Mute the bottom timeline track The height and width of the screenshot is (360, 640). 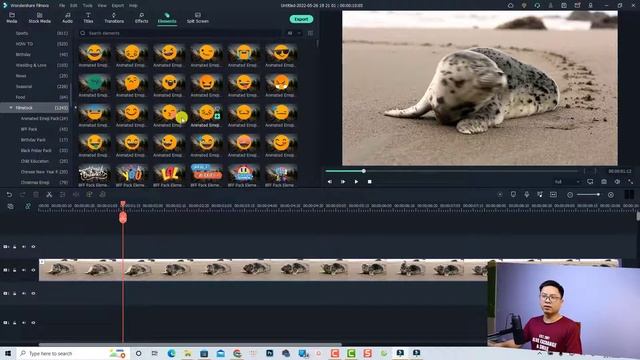click(24, 323)
